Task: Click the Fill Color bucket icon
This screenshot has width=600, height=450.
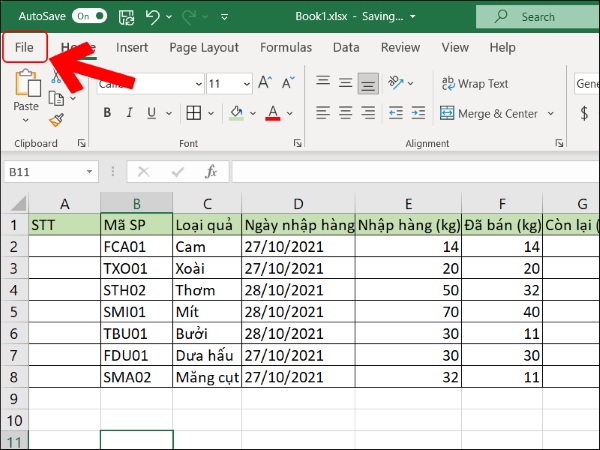Action: tap(236, 113)
